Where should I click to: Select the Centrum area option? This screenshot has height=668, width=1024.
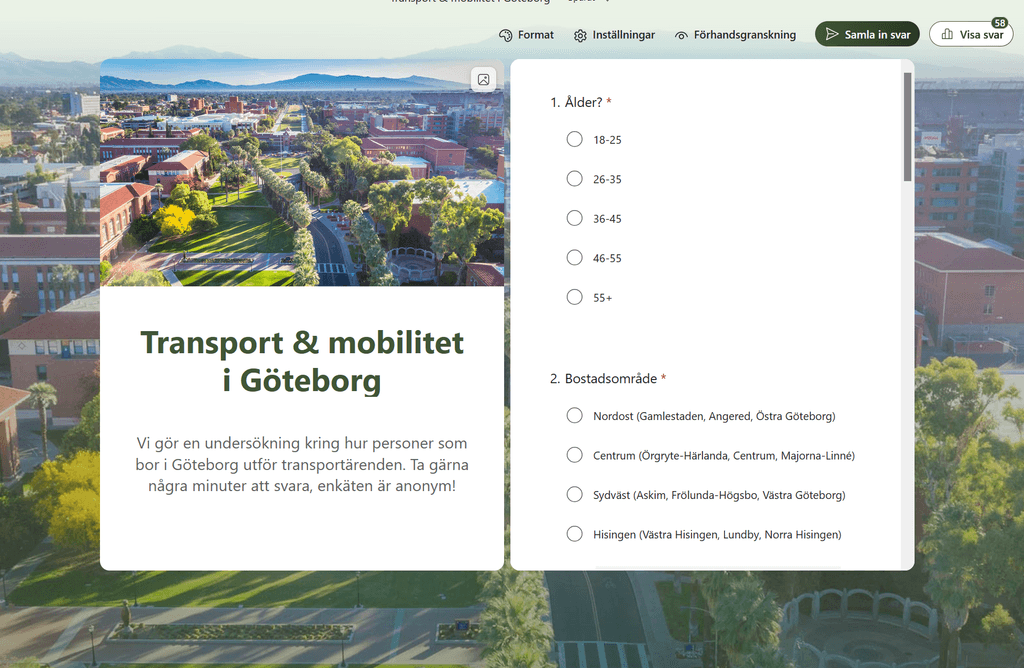click(575, 455)
